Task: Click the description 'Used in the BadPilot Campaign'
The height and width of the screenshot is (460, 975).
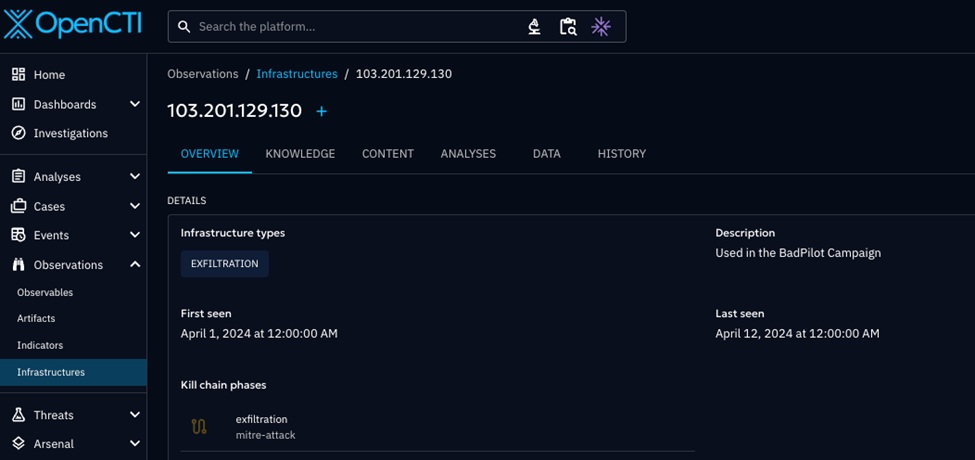Action: [798, 253]
